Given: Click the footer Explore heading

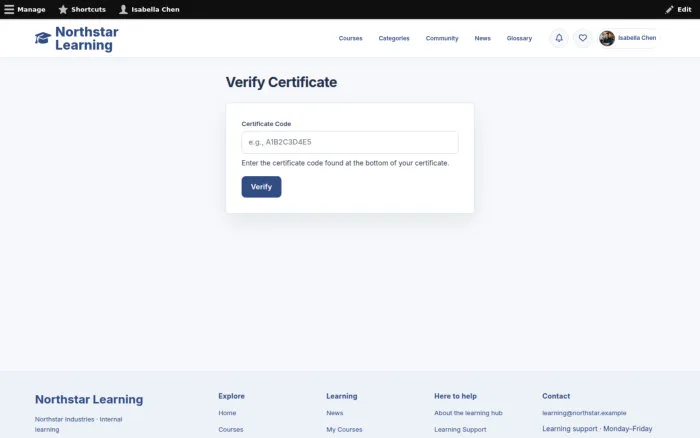Looking at the screenshot, I should [x=231, y=396].
